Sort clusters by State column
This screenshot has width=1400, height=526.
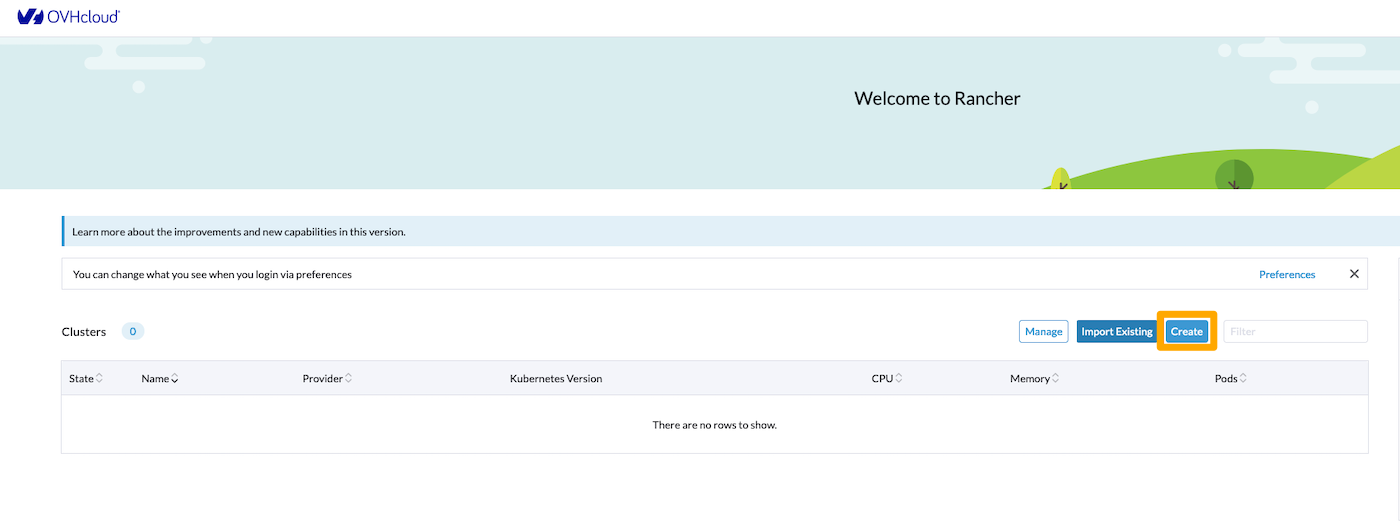point(85,379)
